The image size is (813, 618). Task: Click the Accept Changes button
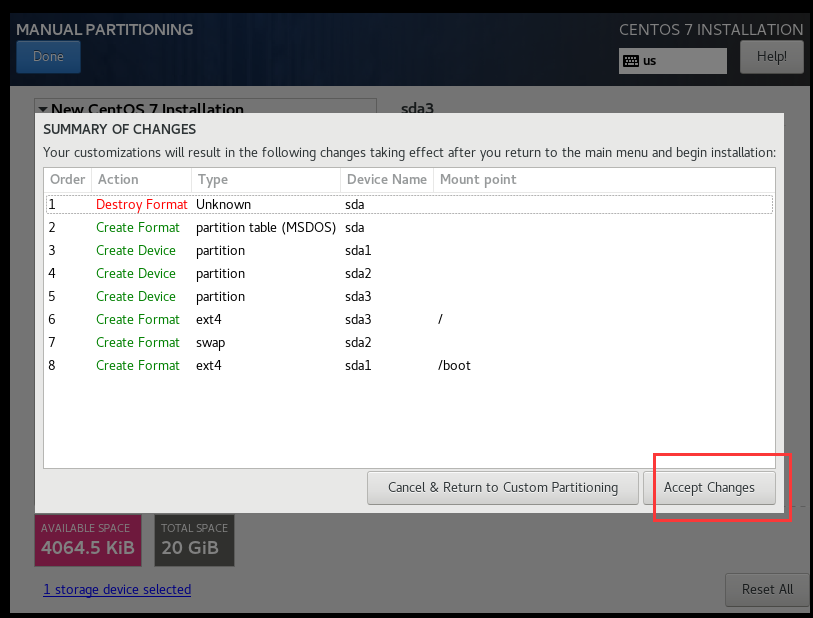coord(709,488)
